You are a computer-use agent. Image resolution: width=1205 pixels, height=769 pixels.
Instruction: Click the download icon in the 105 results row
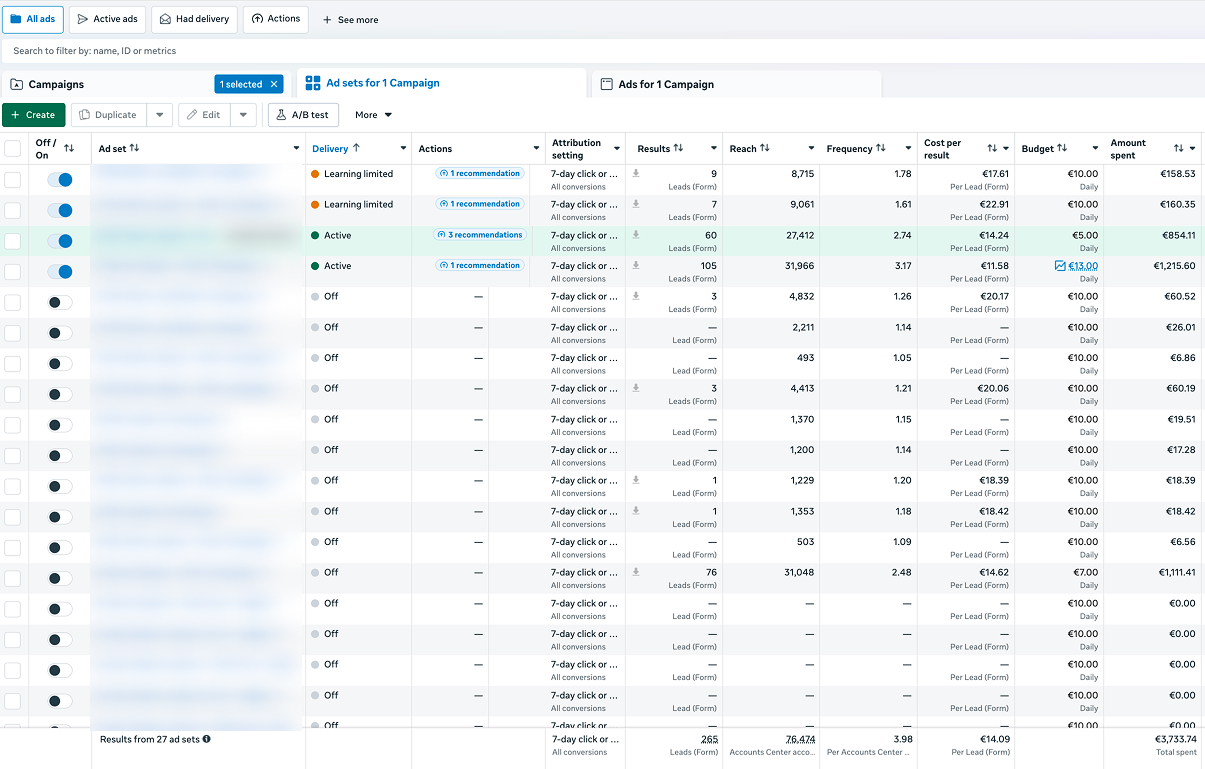(636, 265)
